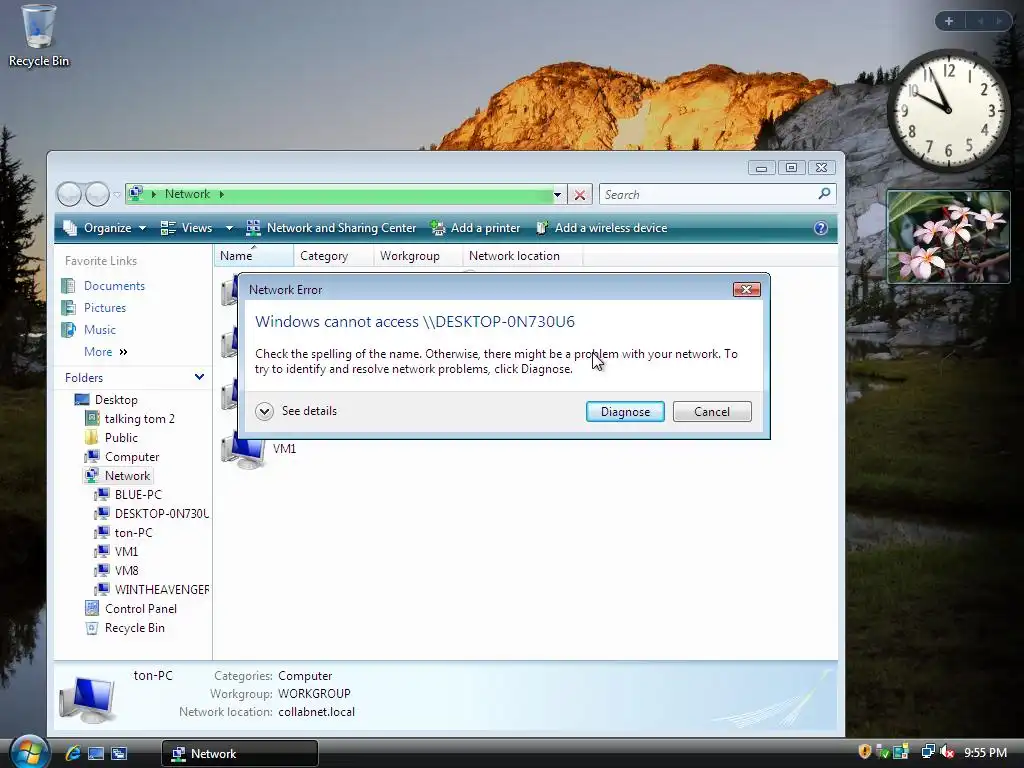Sort by the Category column header
The image size is (1024, 768).
[x=333, y=256]
